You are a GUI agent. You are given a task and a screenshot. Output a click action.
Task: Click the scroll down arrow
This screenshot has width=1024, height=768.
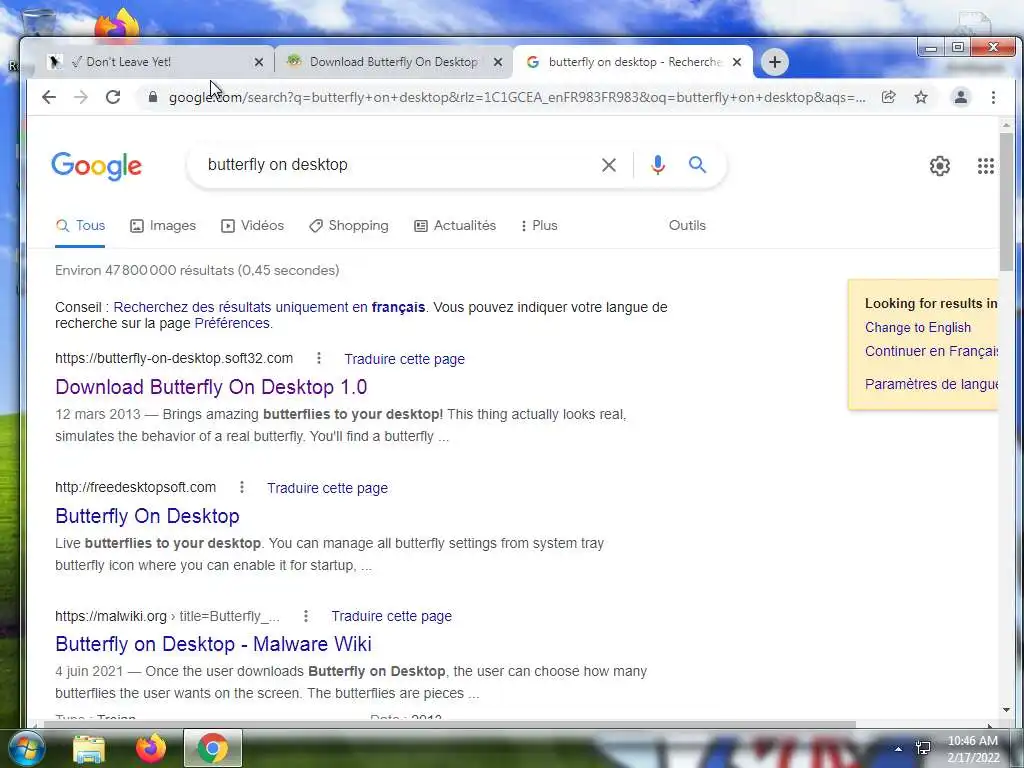coord(1006,710)
